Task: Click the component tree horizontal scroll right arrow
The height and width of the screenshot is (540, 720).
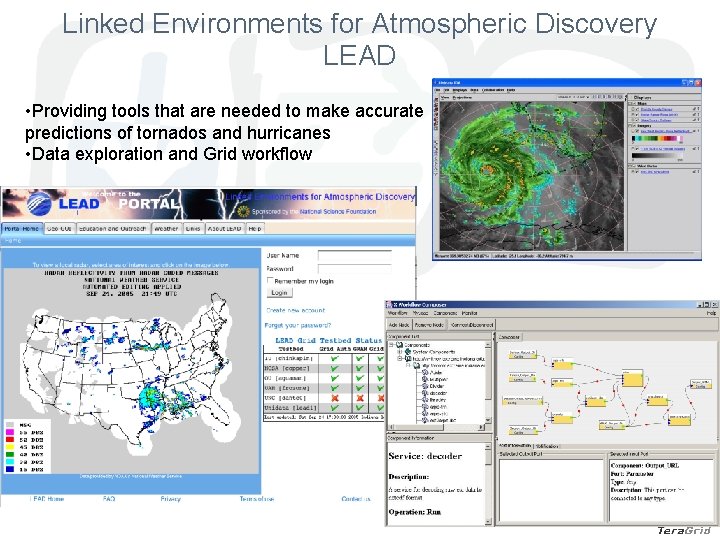Action: 481,428
